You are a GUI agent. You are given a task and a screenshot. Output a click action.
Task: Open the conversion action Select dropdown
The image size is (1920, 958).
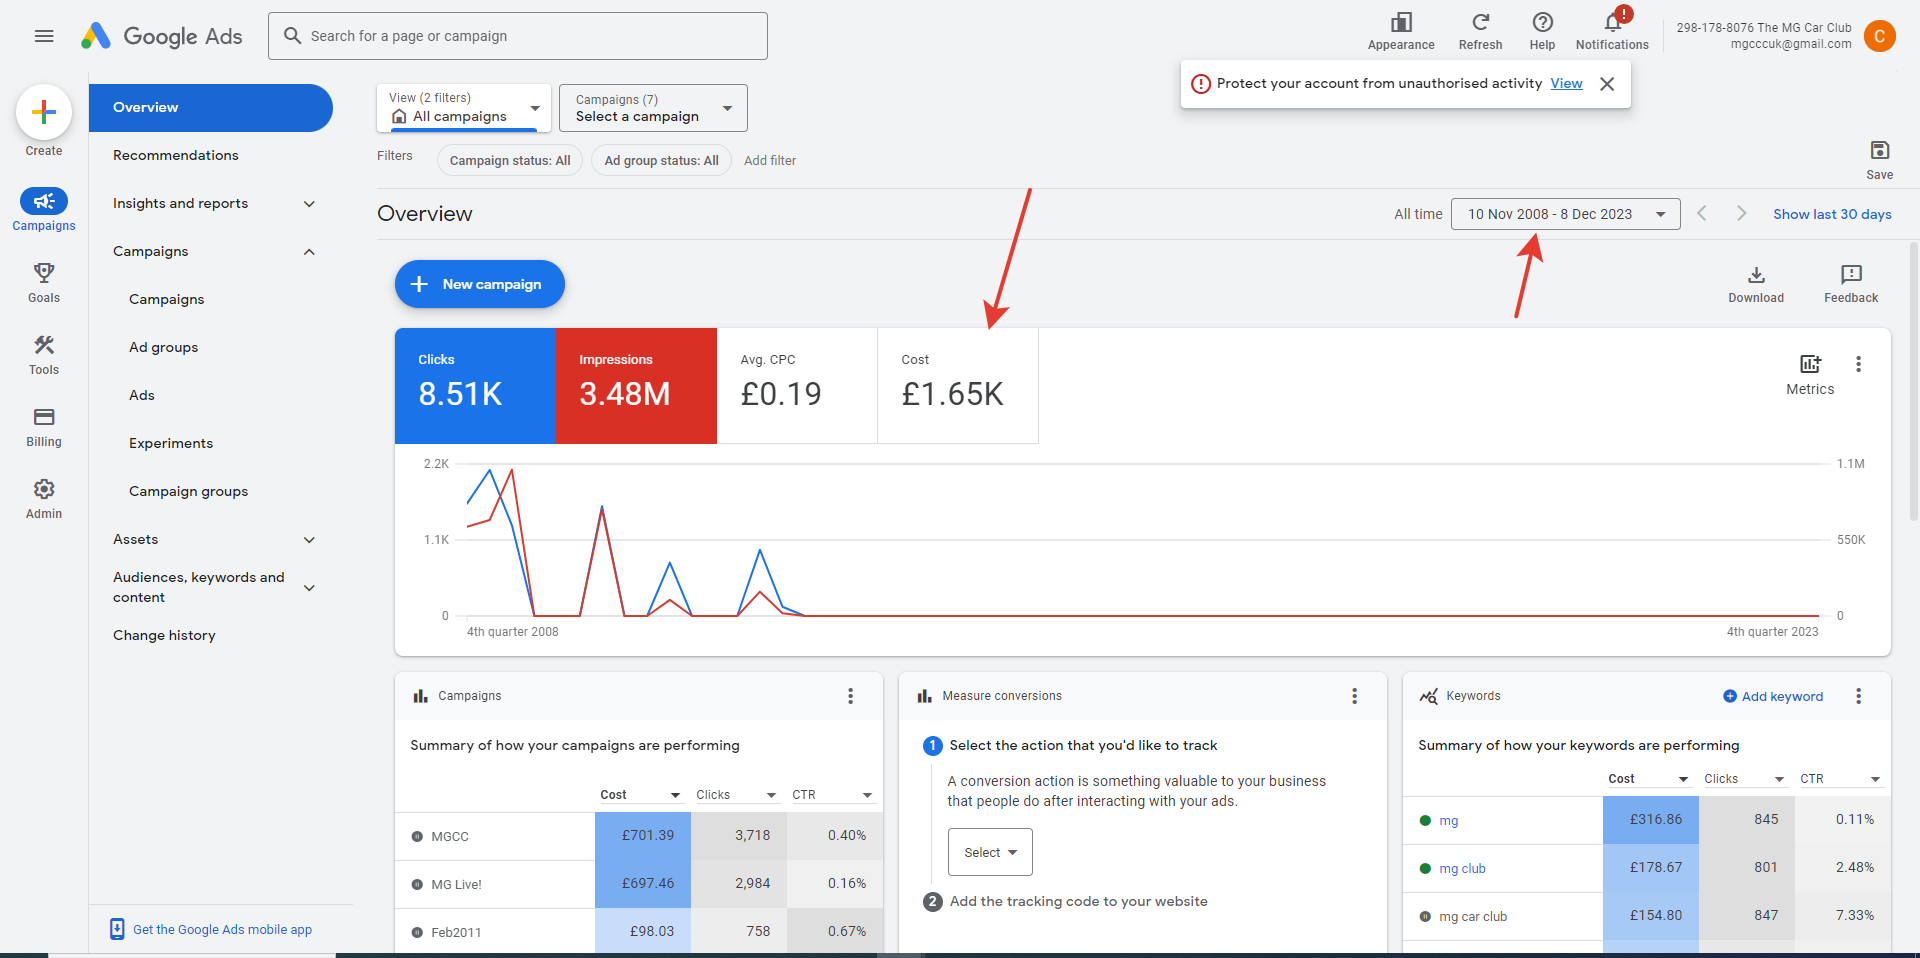[x=990, y=852]
